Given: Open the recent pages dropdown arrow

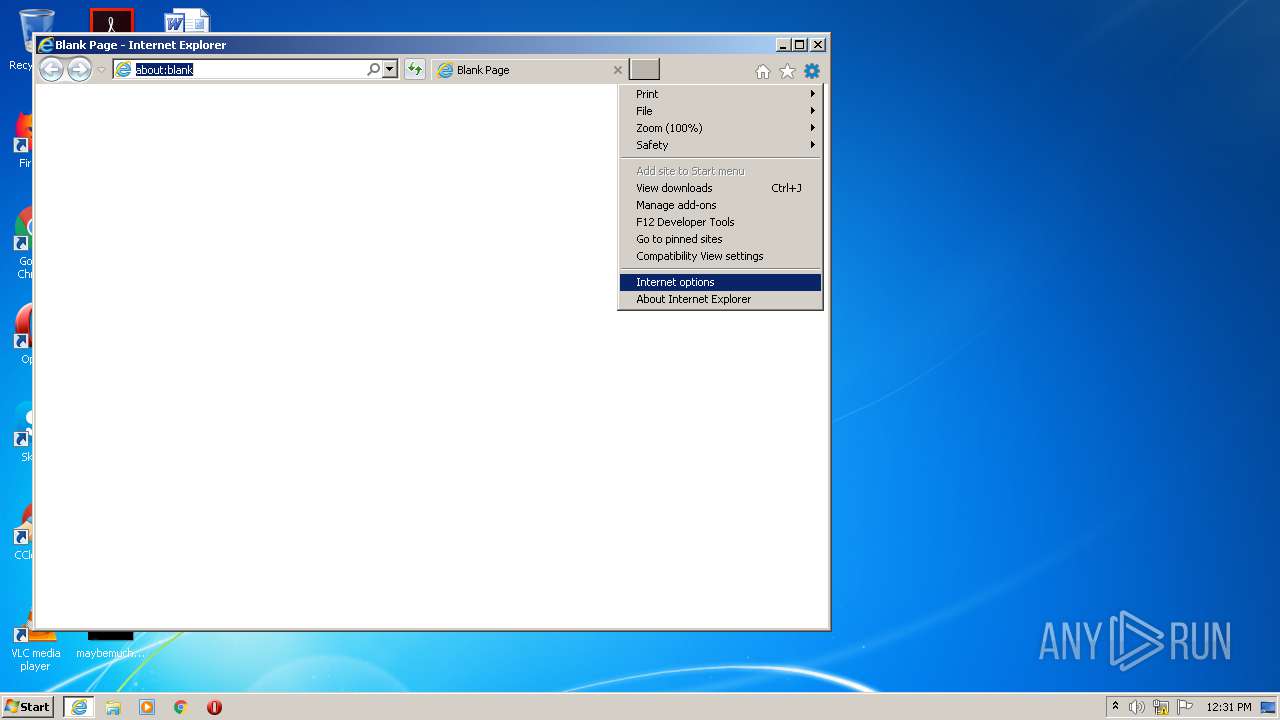Looking at the screenshot, I should pos(101,70).
